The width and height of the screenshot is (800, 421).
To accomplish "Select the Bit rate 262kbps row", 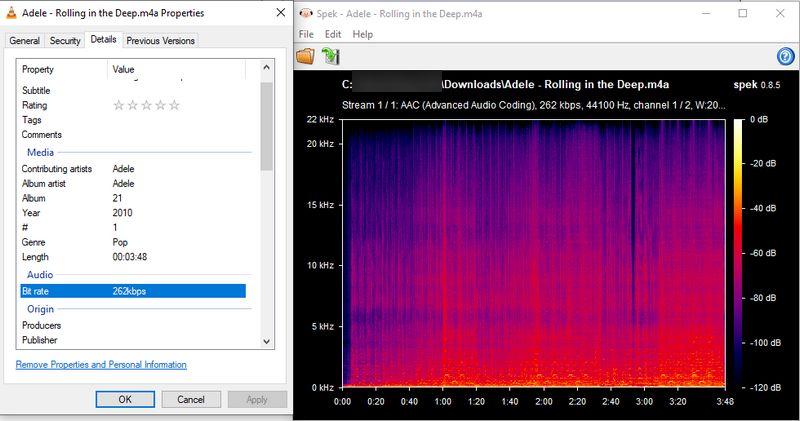I will (133, 291).
